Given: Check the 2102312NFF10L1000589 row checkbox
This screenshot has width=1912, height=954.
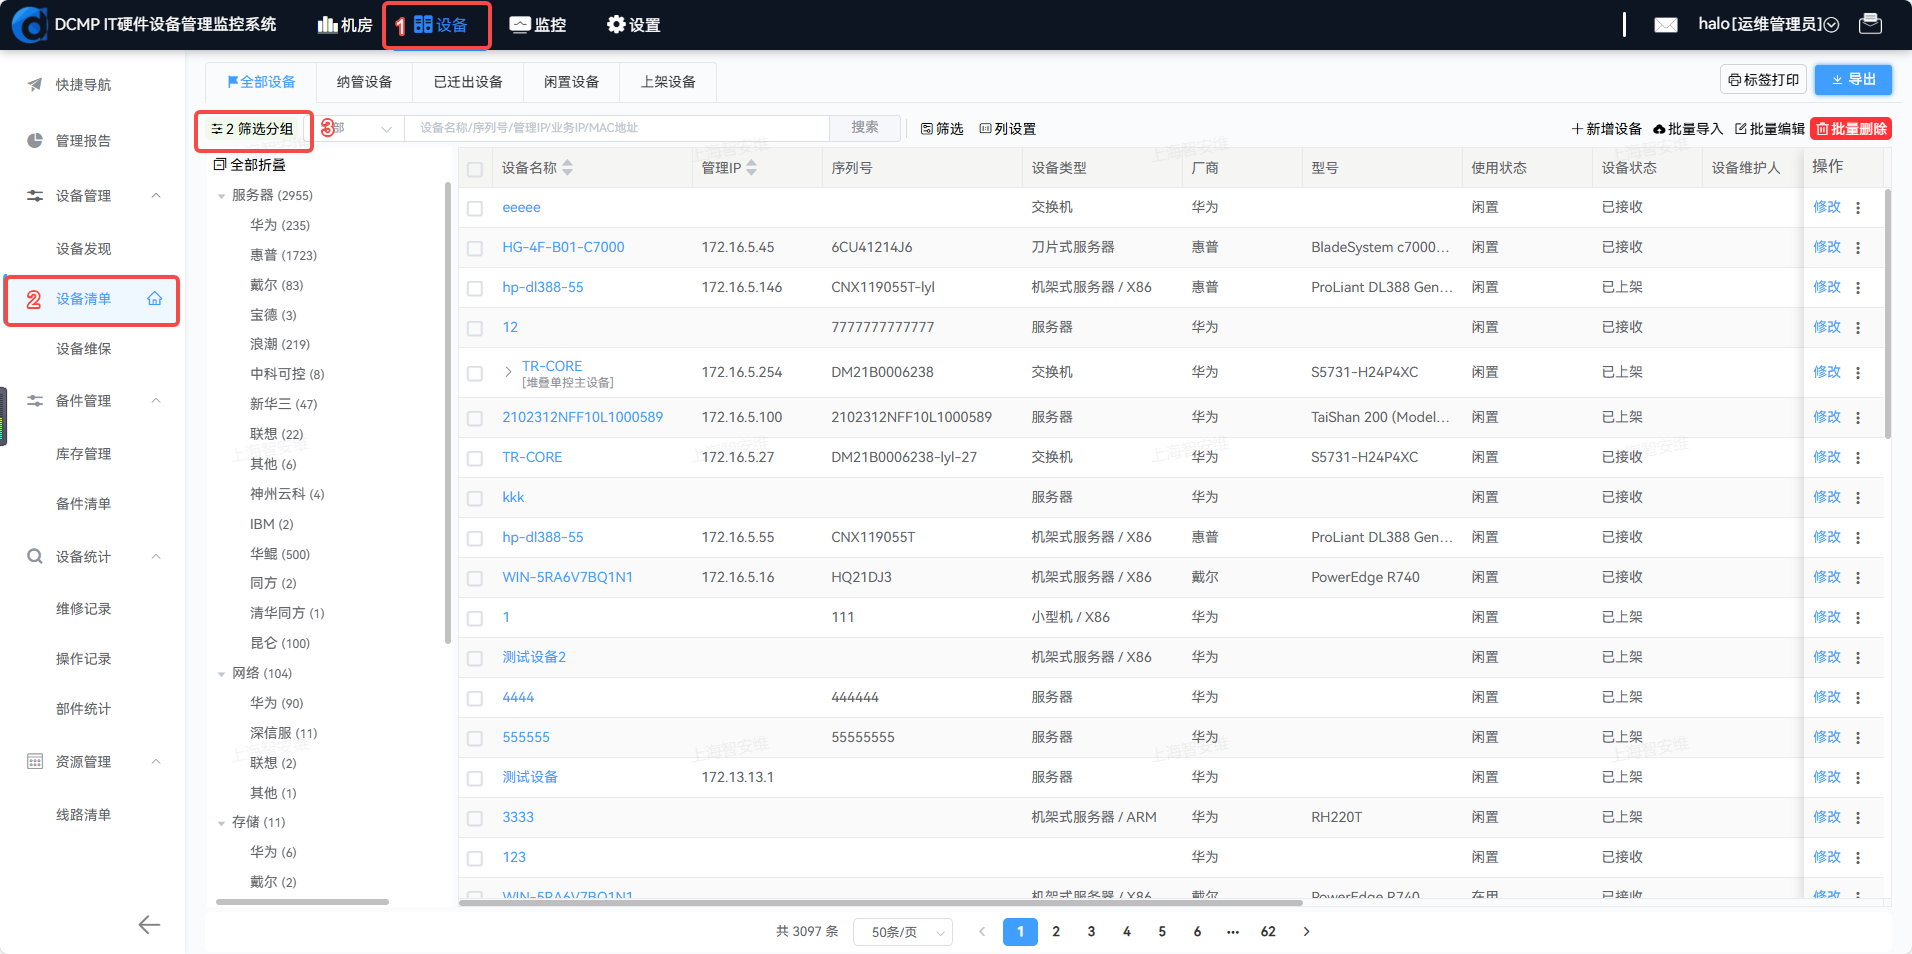Looking at the screenshot, I should click(475, 419).
